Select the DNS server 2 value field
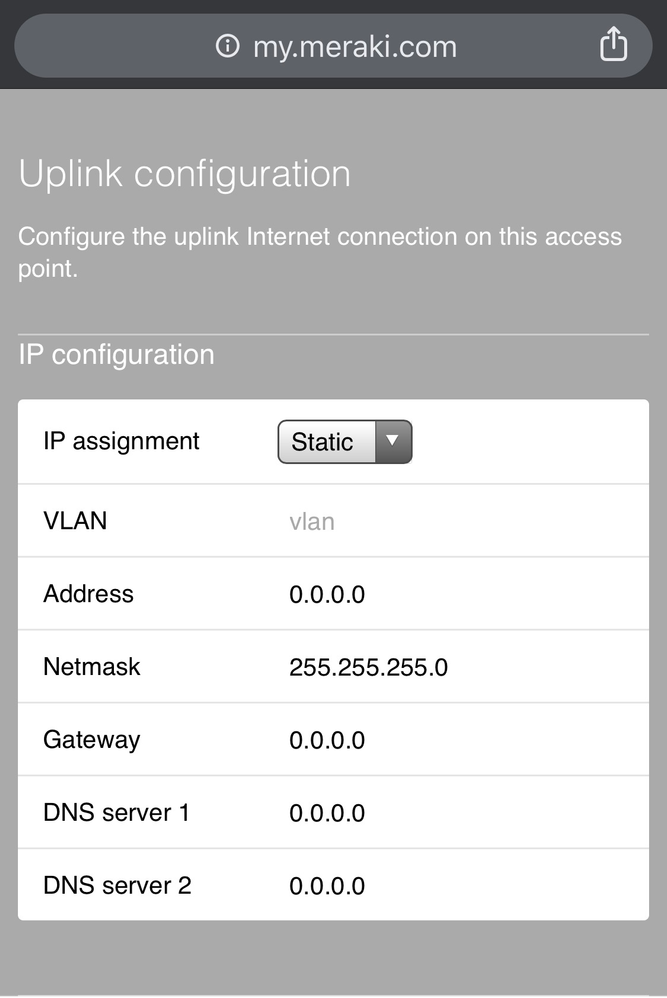This screenshot has width=667, height=998. (327, 886)
